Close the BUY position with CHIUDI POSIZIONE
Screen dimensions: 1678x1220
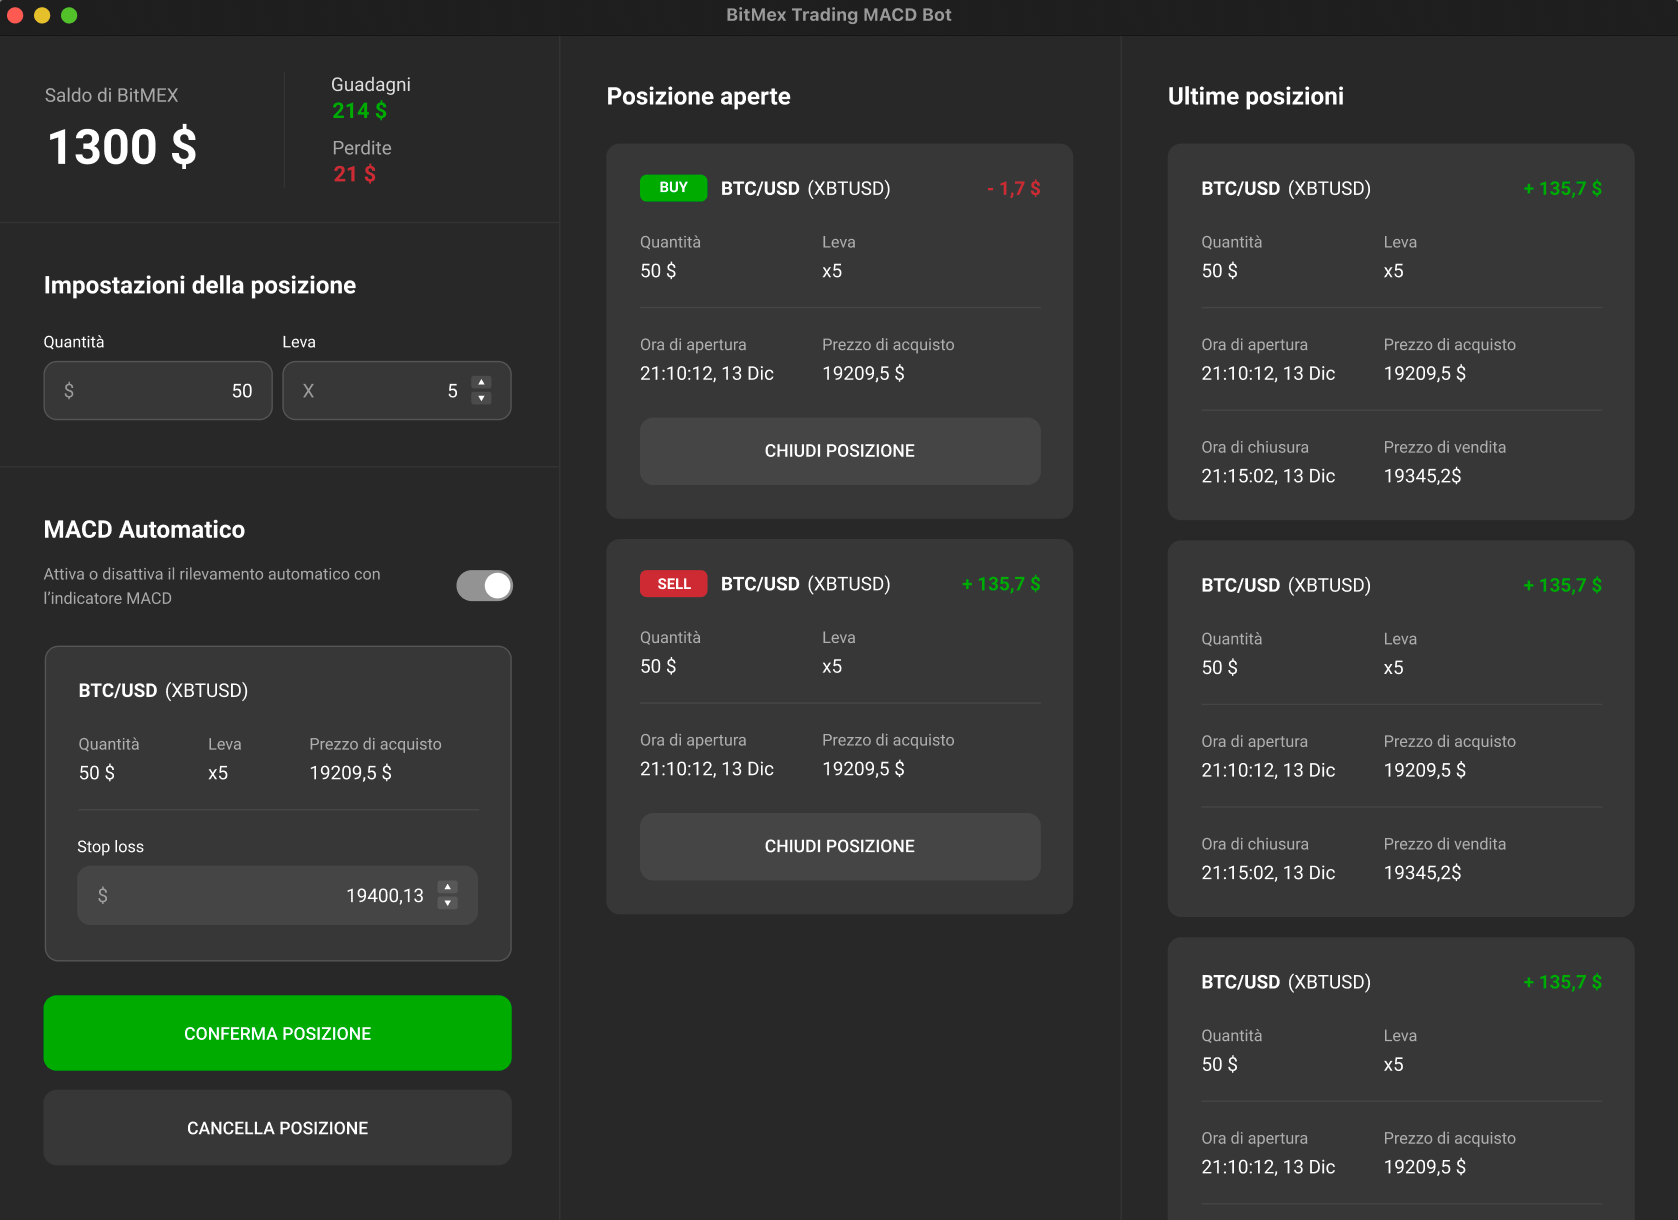(x=840, y=451)
